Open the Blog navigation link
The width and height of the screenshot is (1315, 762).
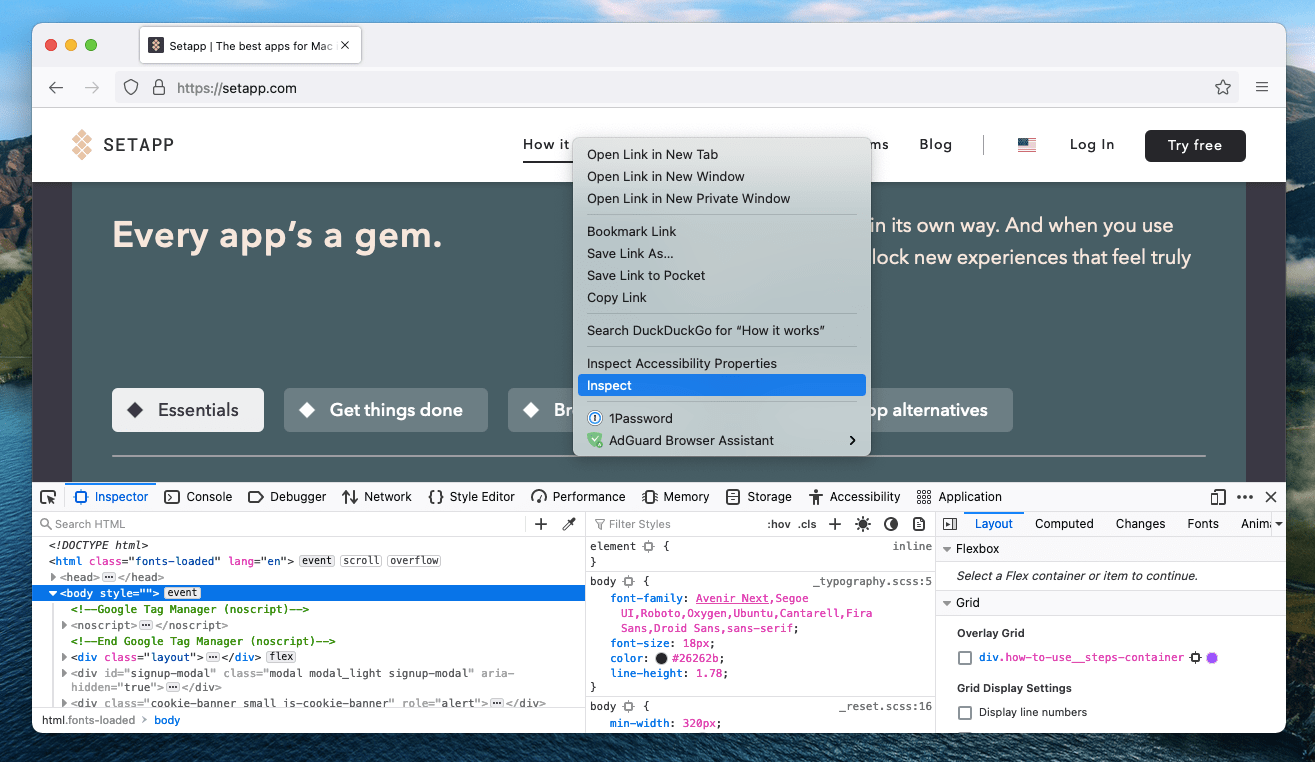[x=936, y=145]
